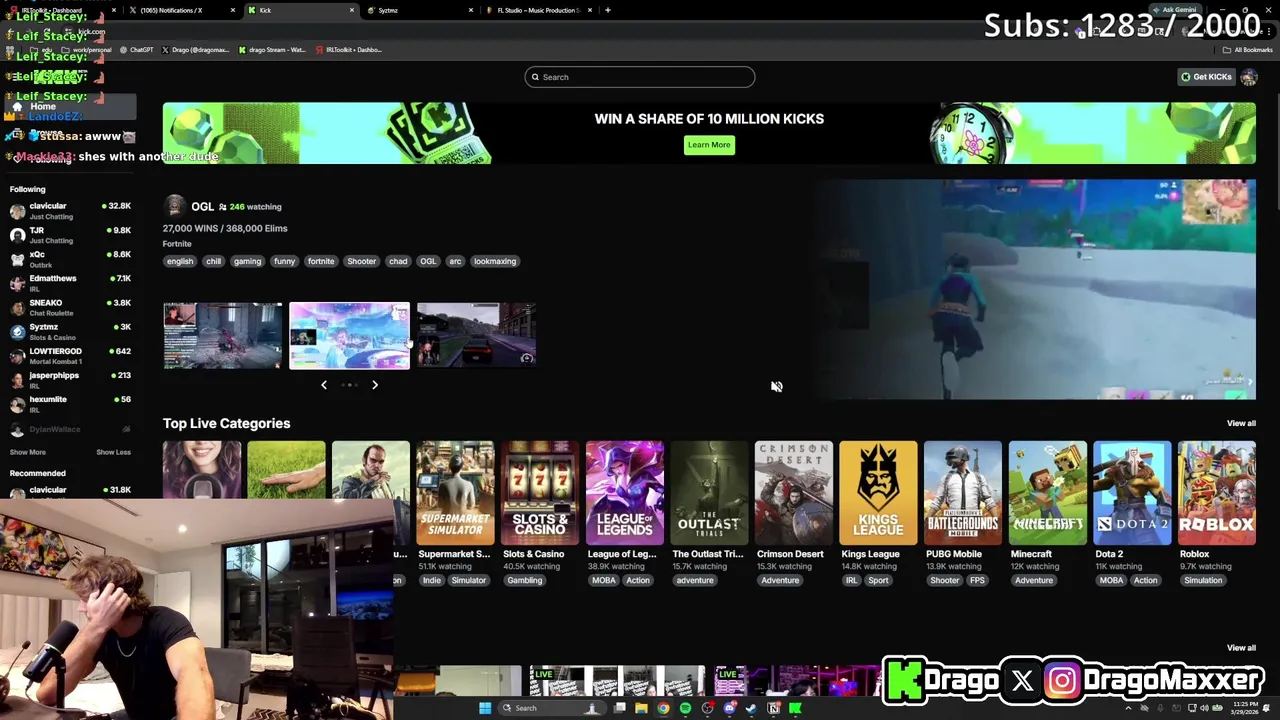Screen dimensions: 1280x720
Task: Unmute the featured stream video
Action: (x=776, y=387)
